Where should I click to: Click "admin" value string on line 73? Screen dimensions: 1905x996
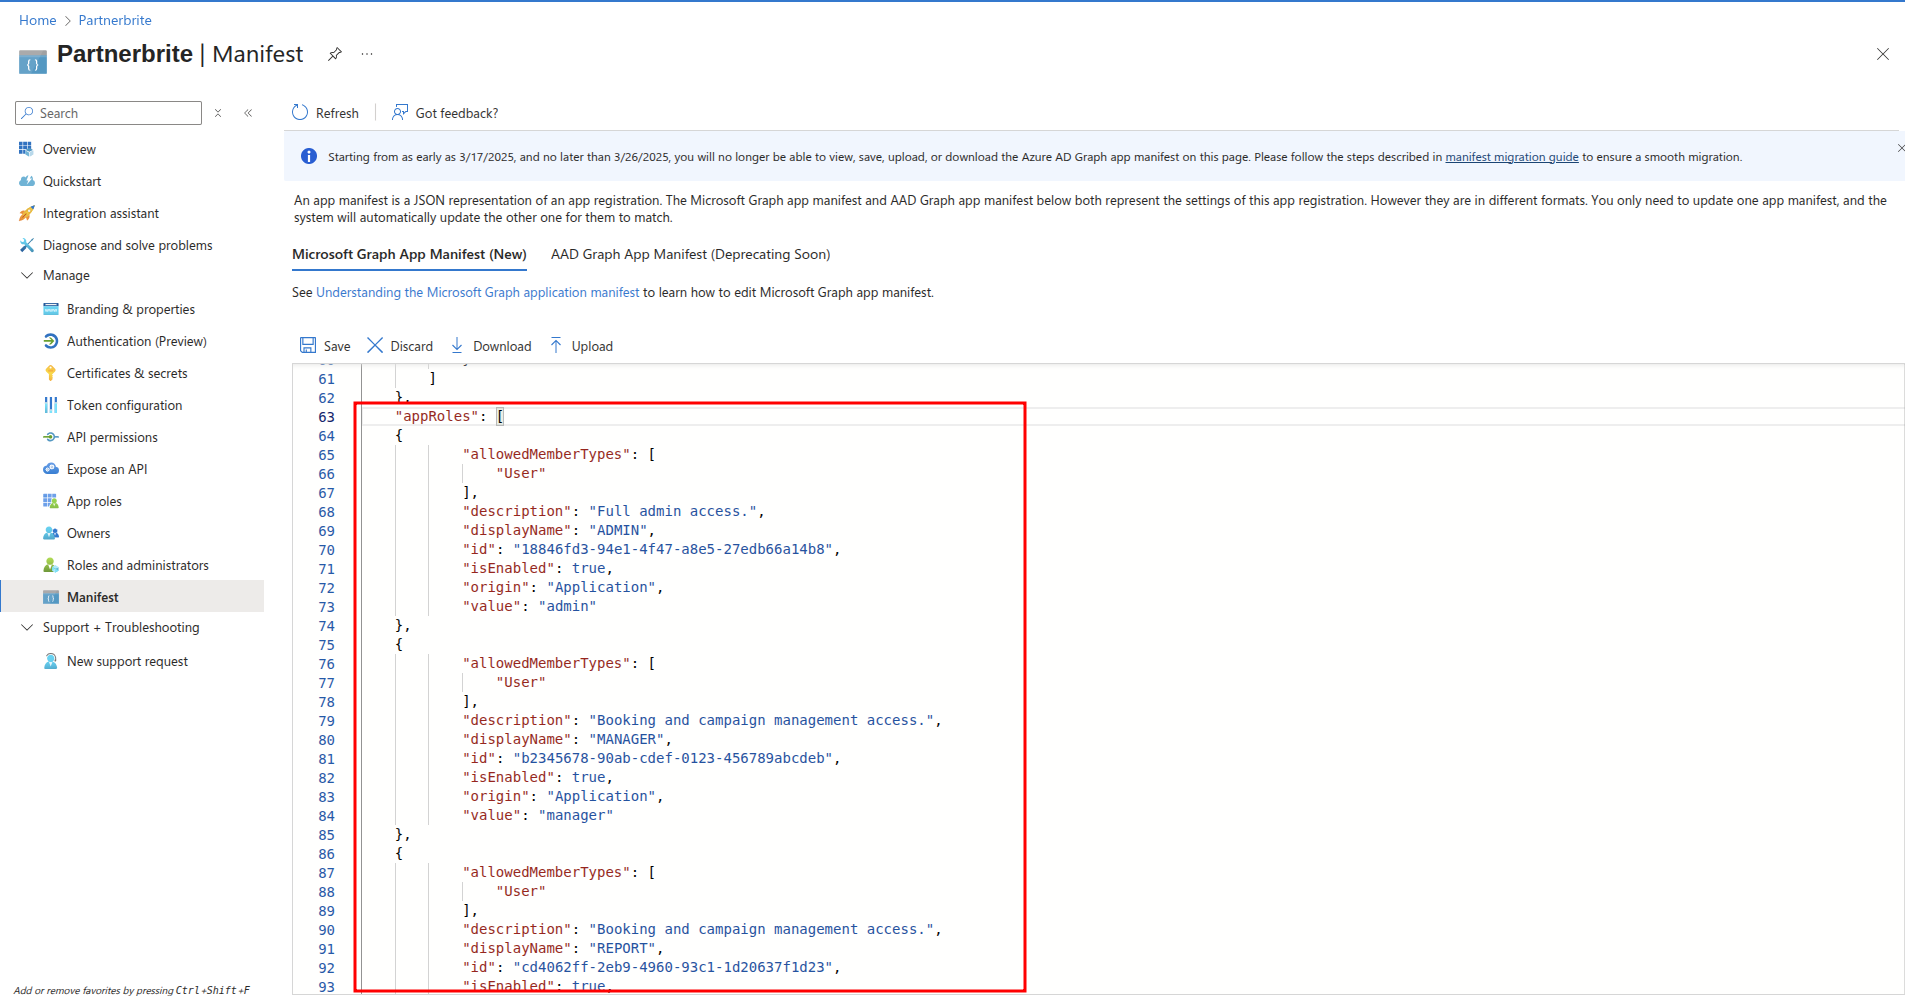coord(567,606)
